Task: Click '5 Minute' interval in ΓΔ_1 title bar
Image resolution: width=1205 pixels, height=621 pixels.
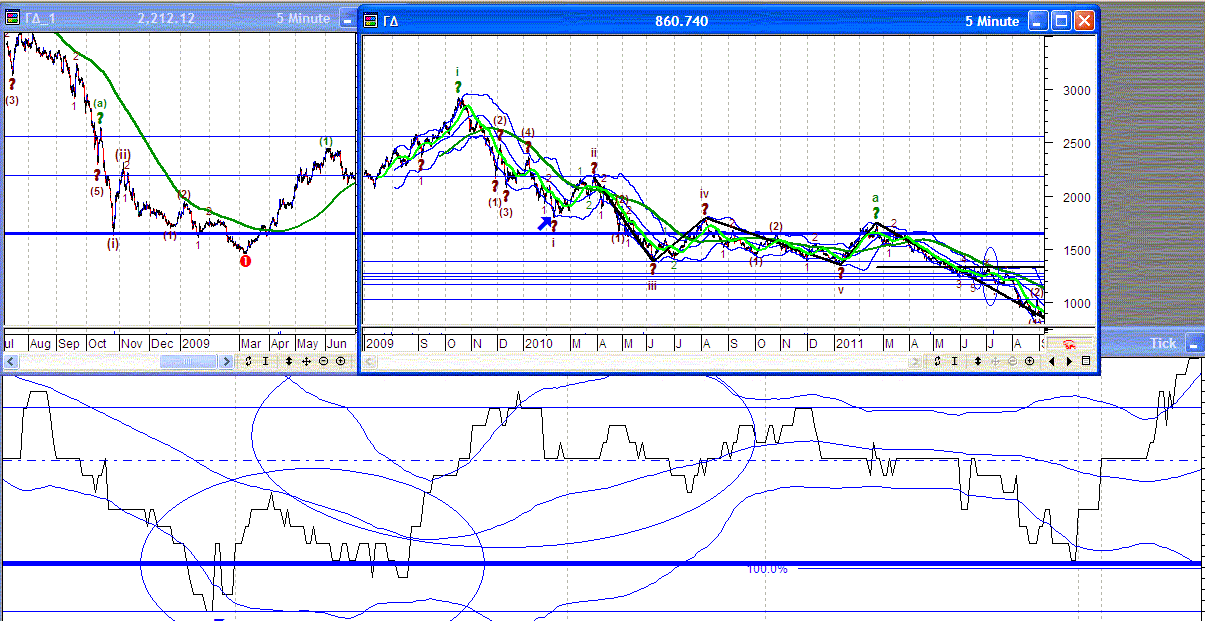Action: coord(304,20)
